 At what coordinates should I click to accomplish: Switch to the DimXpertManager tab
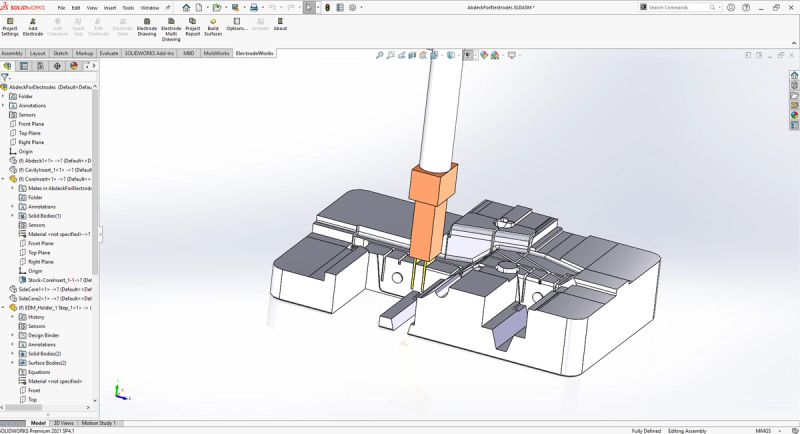click(x=57, y=66)
